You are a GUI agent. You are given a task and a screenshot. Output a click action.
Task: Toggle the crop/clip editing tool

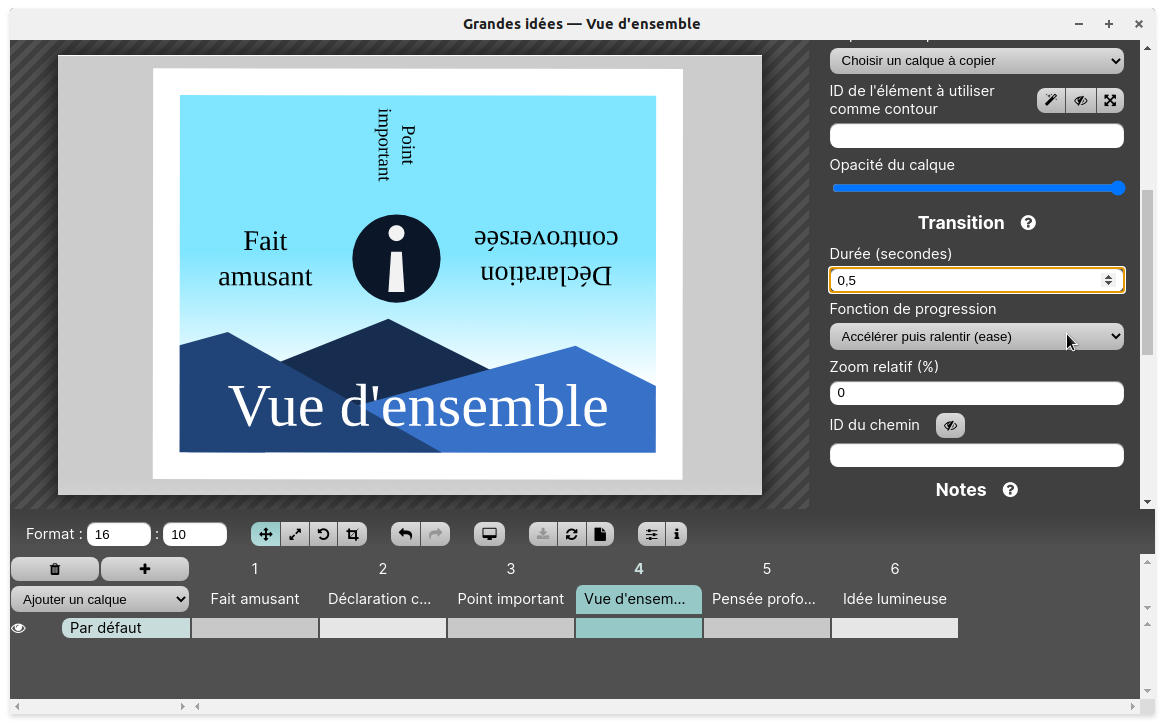coord(353,535)
